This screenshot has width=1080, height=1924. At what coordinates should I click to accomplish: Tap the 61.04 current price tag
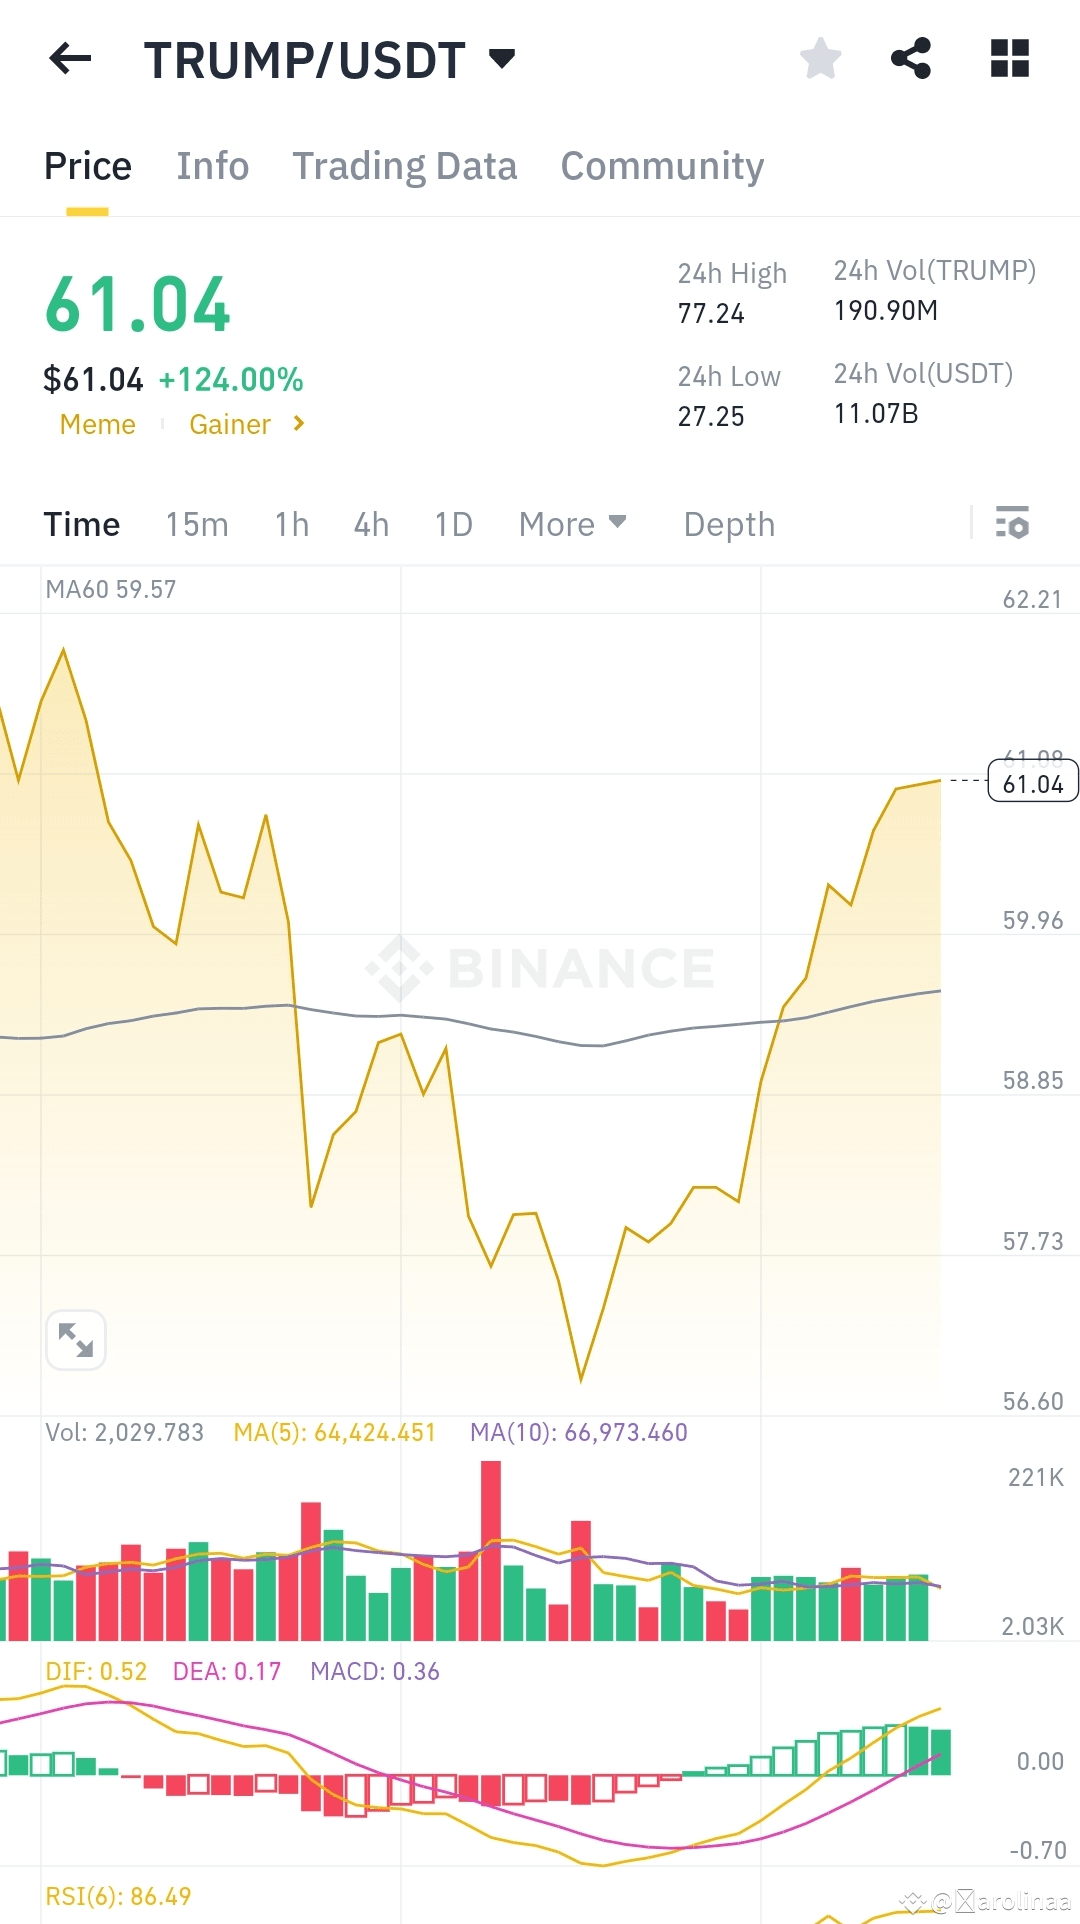1031,783
